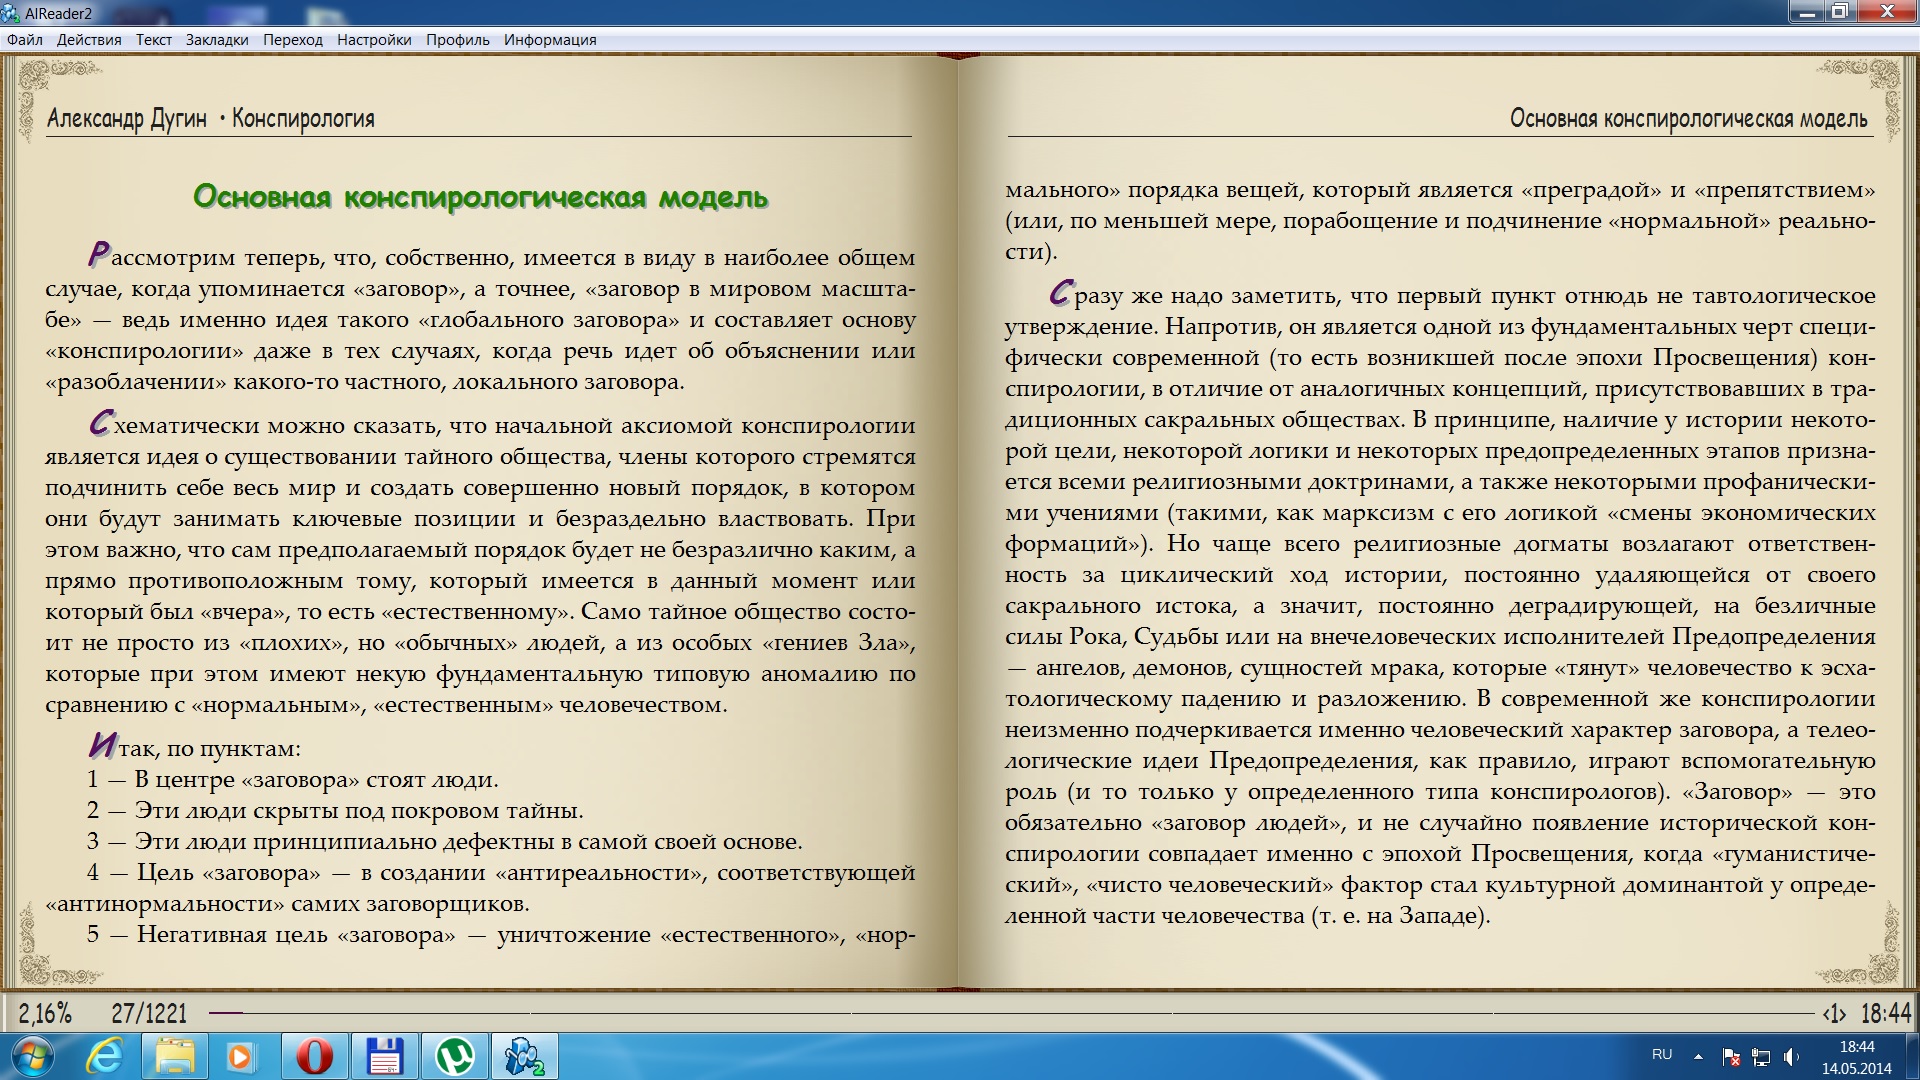Viewport: 1920px width, 1080px height.
Task: Minimize the AlReader2 window
Action: pos(1806,12)
